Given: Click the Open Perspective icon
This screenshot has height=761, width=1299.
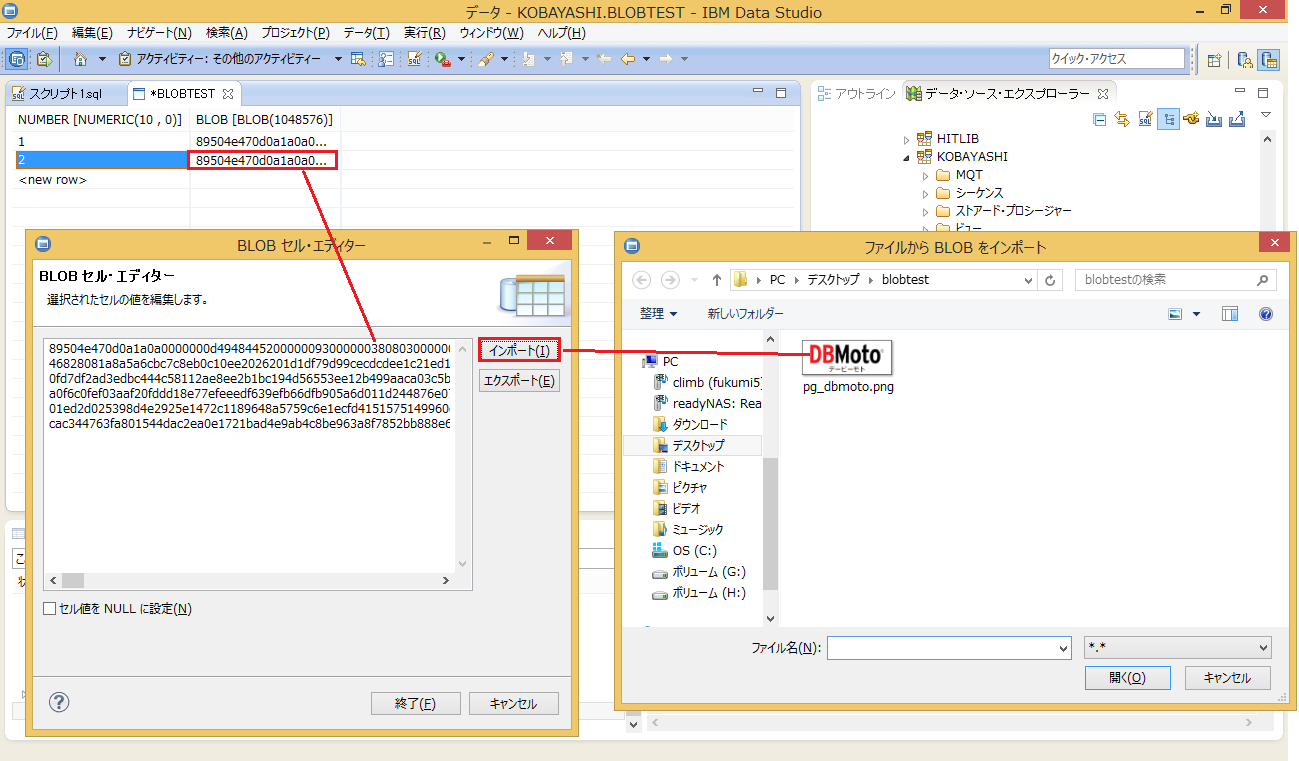Looking at the screenshot, I should 1214,59.
